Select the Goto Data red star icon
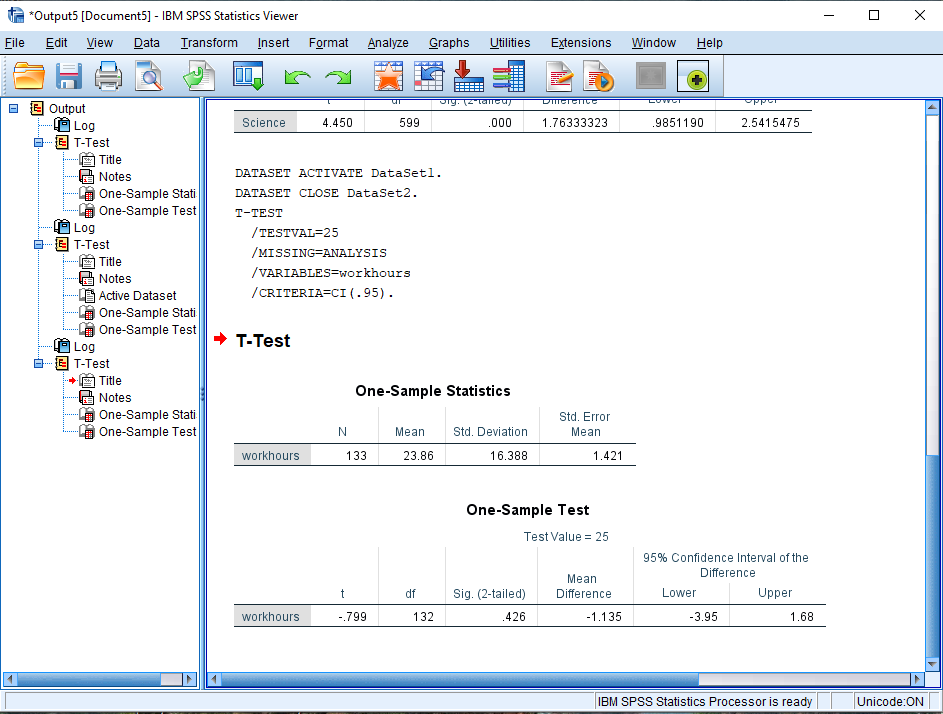The height and width of the screenshot is (714, 943). click(x=388, y=76)
